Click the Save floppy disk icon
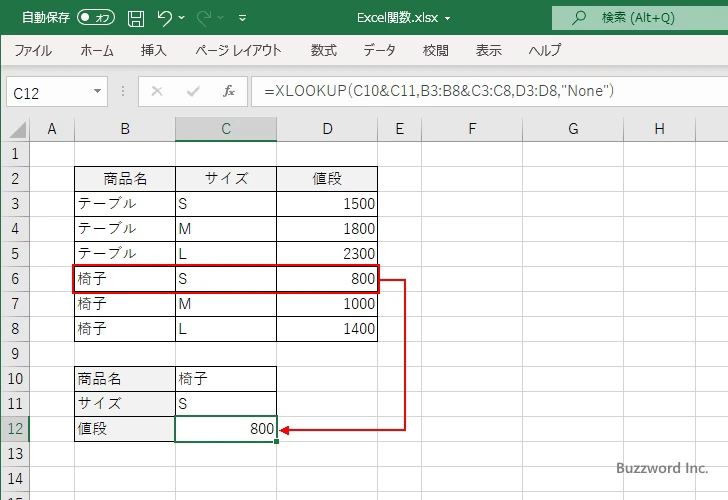This screenshot has height=500, width=728. (x=136, y=18)
